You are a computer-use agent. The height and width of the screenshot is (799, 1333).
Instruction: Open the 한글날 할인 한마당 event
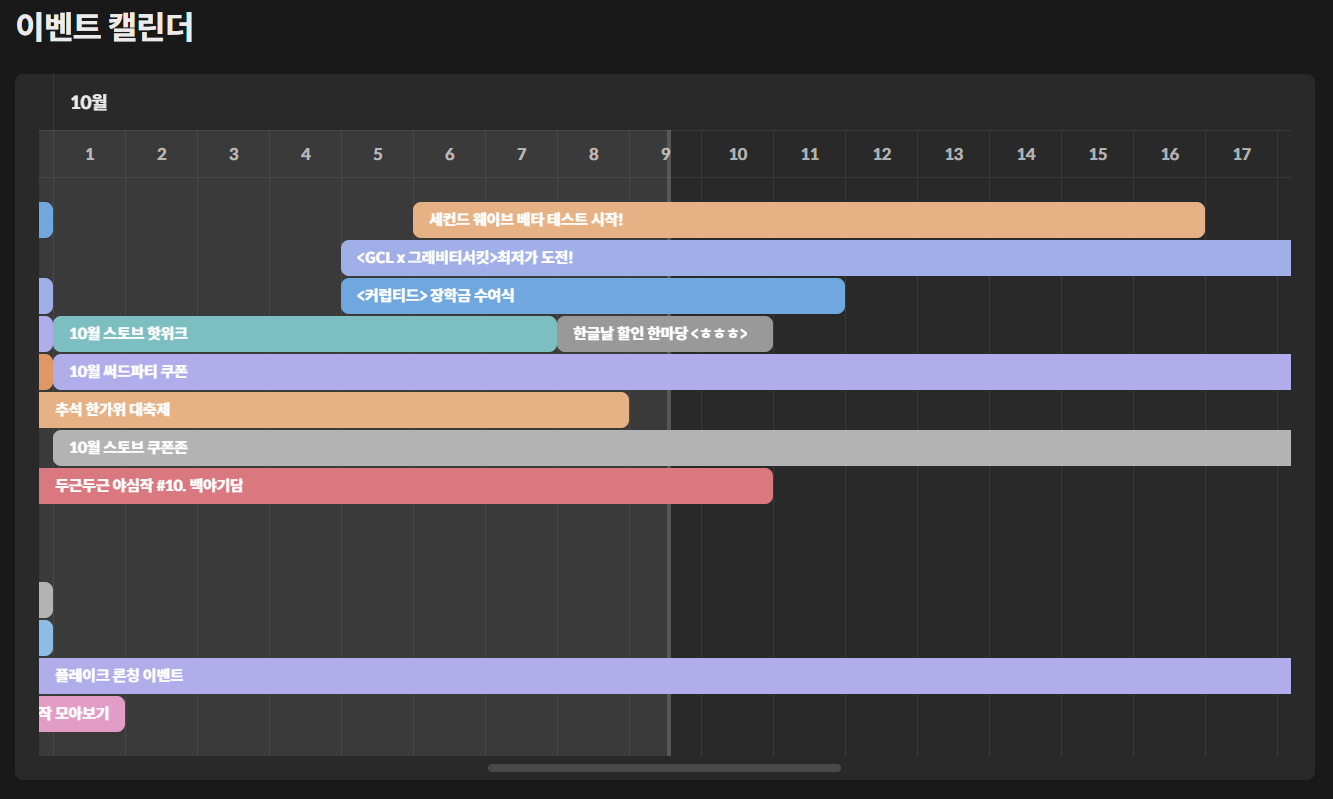tap(664, 334)
